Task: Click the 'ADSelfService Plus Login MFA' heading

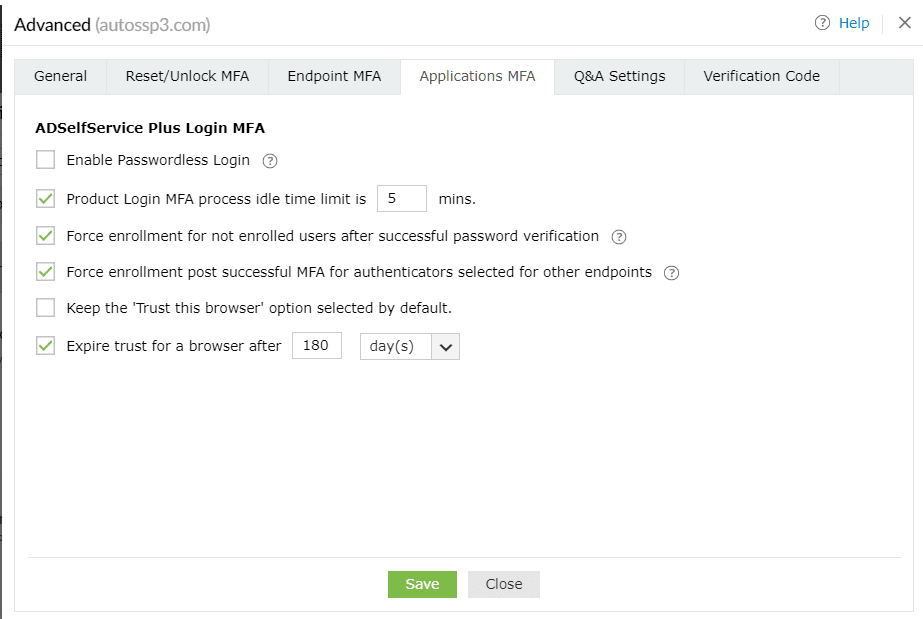Action: [x=150, y=128]
